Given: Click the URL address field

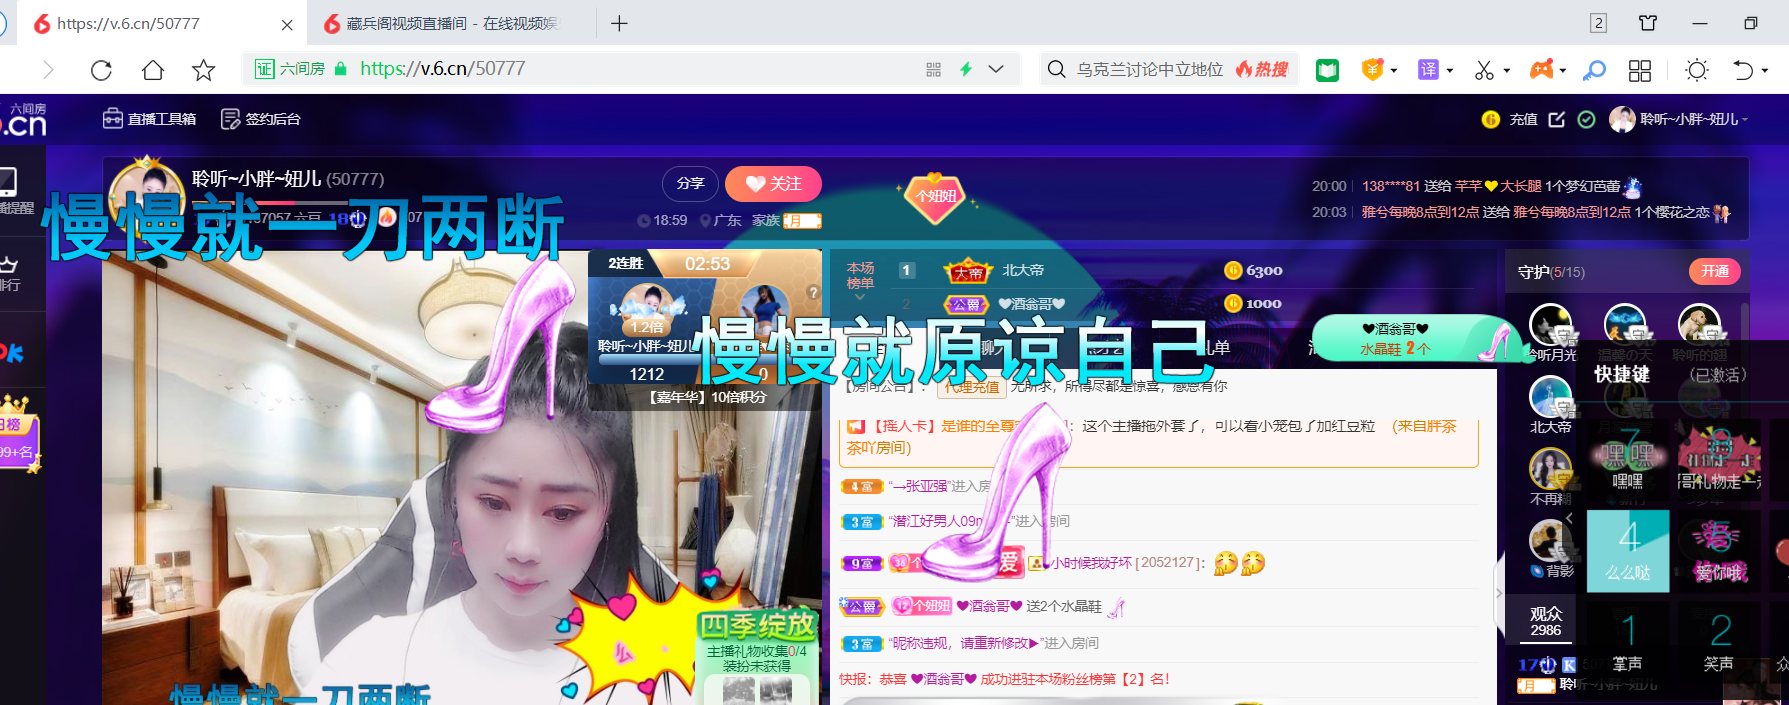Looking at the screenshot, I should tap(630, 69).
